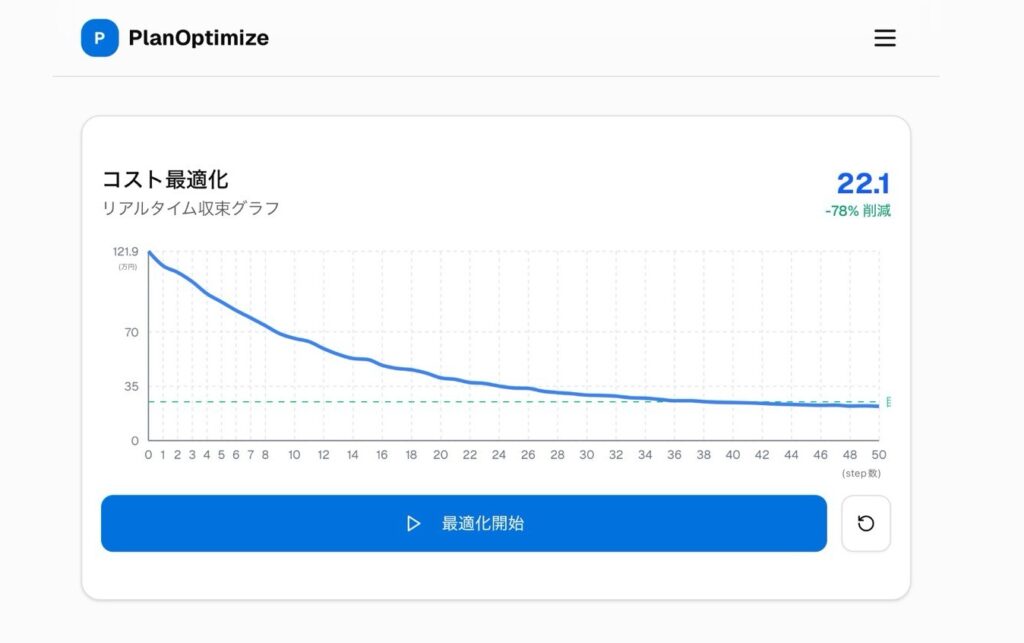Click the -78% 削減 reduction label
The width and height of the screenshot is (1024, 643).
pyautogui.click(x=857, y=211)
